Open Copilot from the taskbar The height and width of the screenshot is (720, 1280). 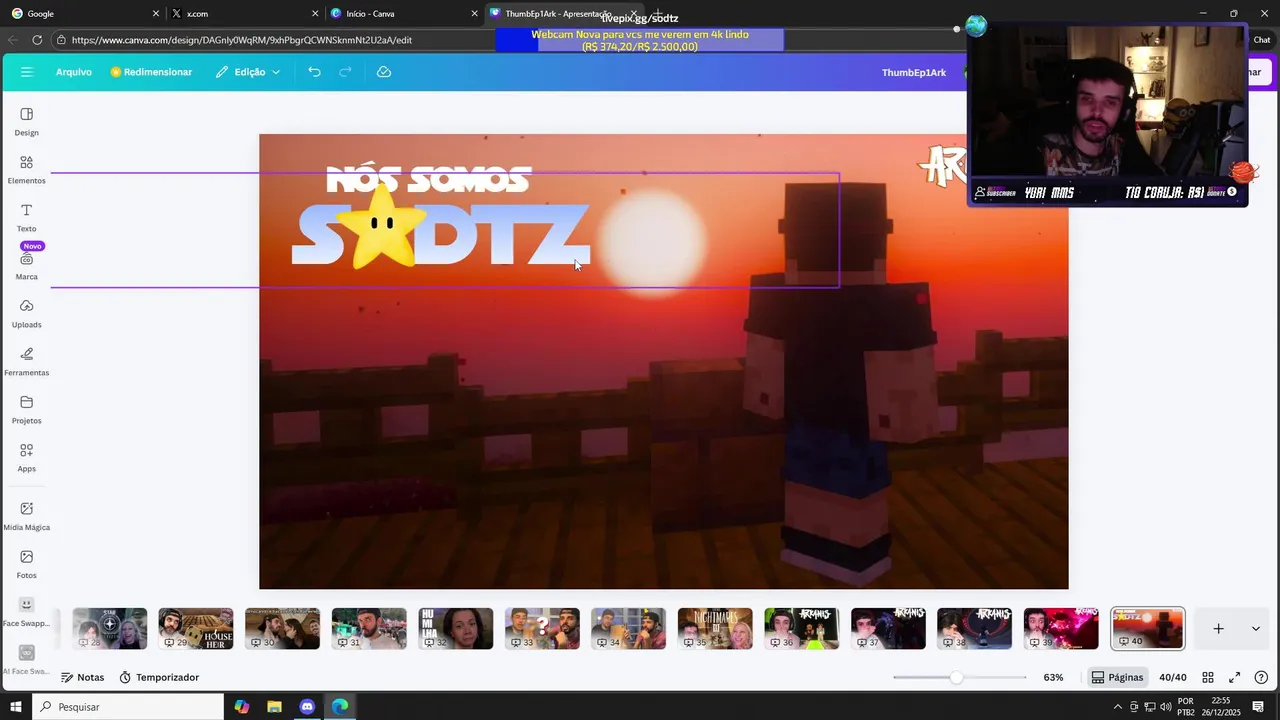click(241, 706)
